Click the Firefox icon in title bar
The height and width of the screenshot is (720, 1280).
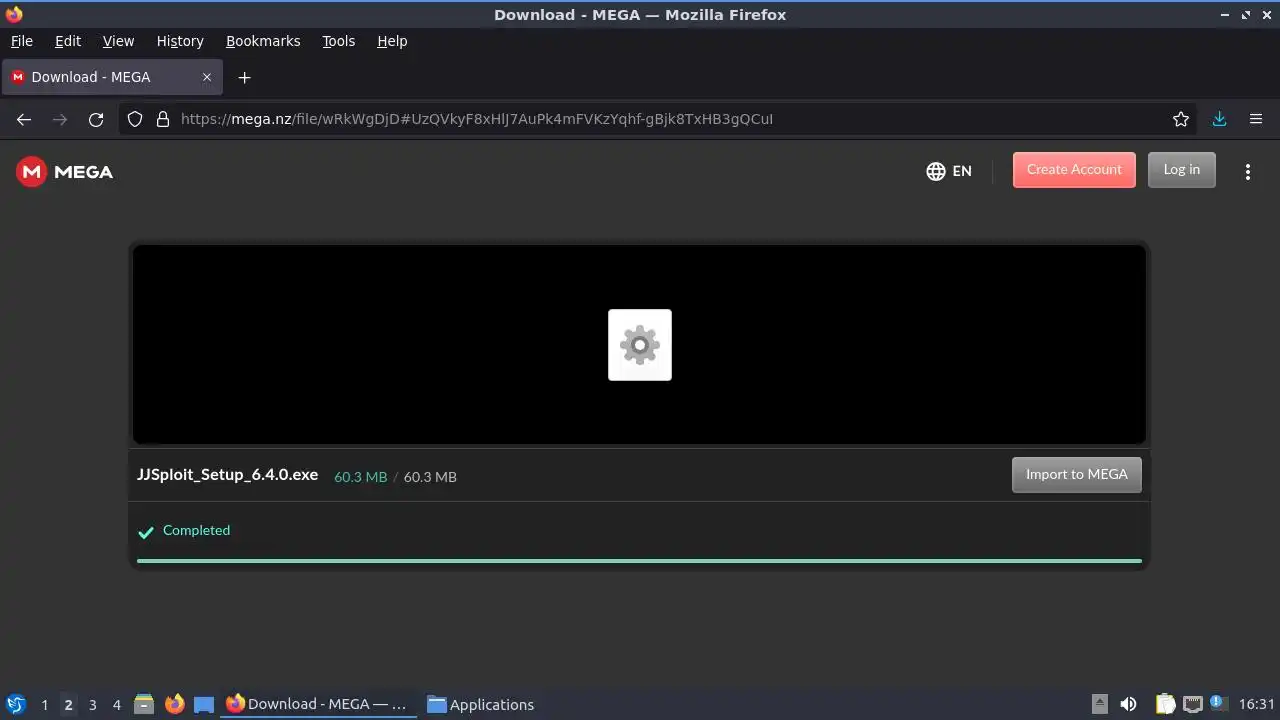point(14,14)
